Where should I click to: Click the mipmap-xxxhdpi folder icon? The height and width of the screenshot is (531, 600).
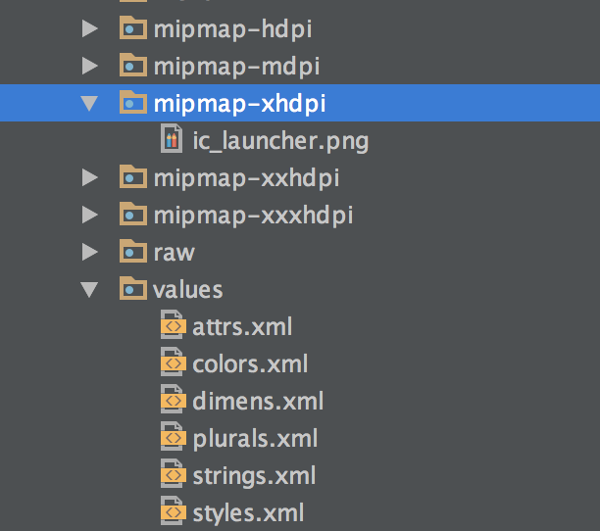pos(133,213)
